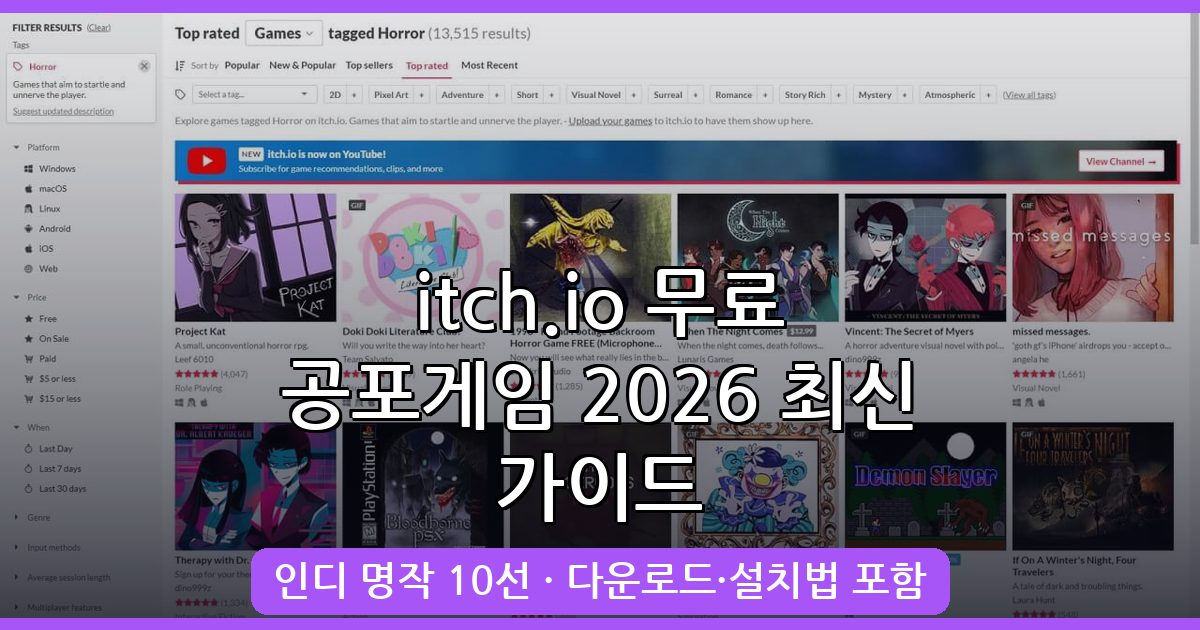Click the cart icon beside Paid filter

point(28,359)
